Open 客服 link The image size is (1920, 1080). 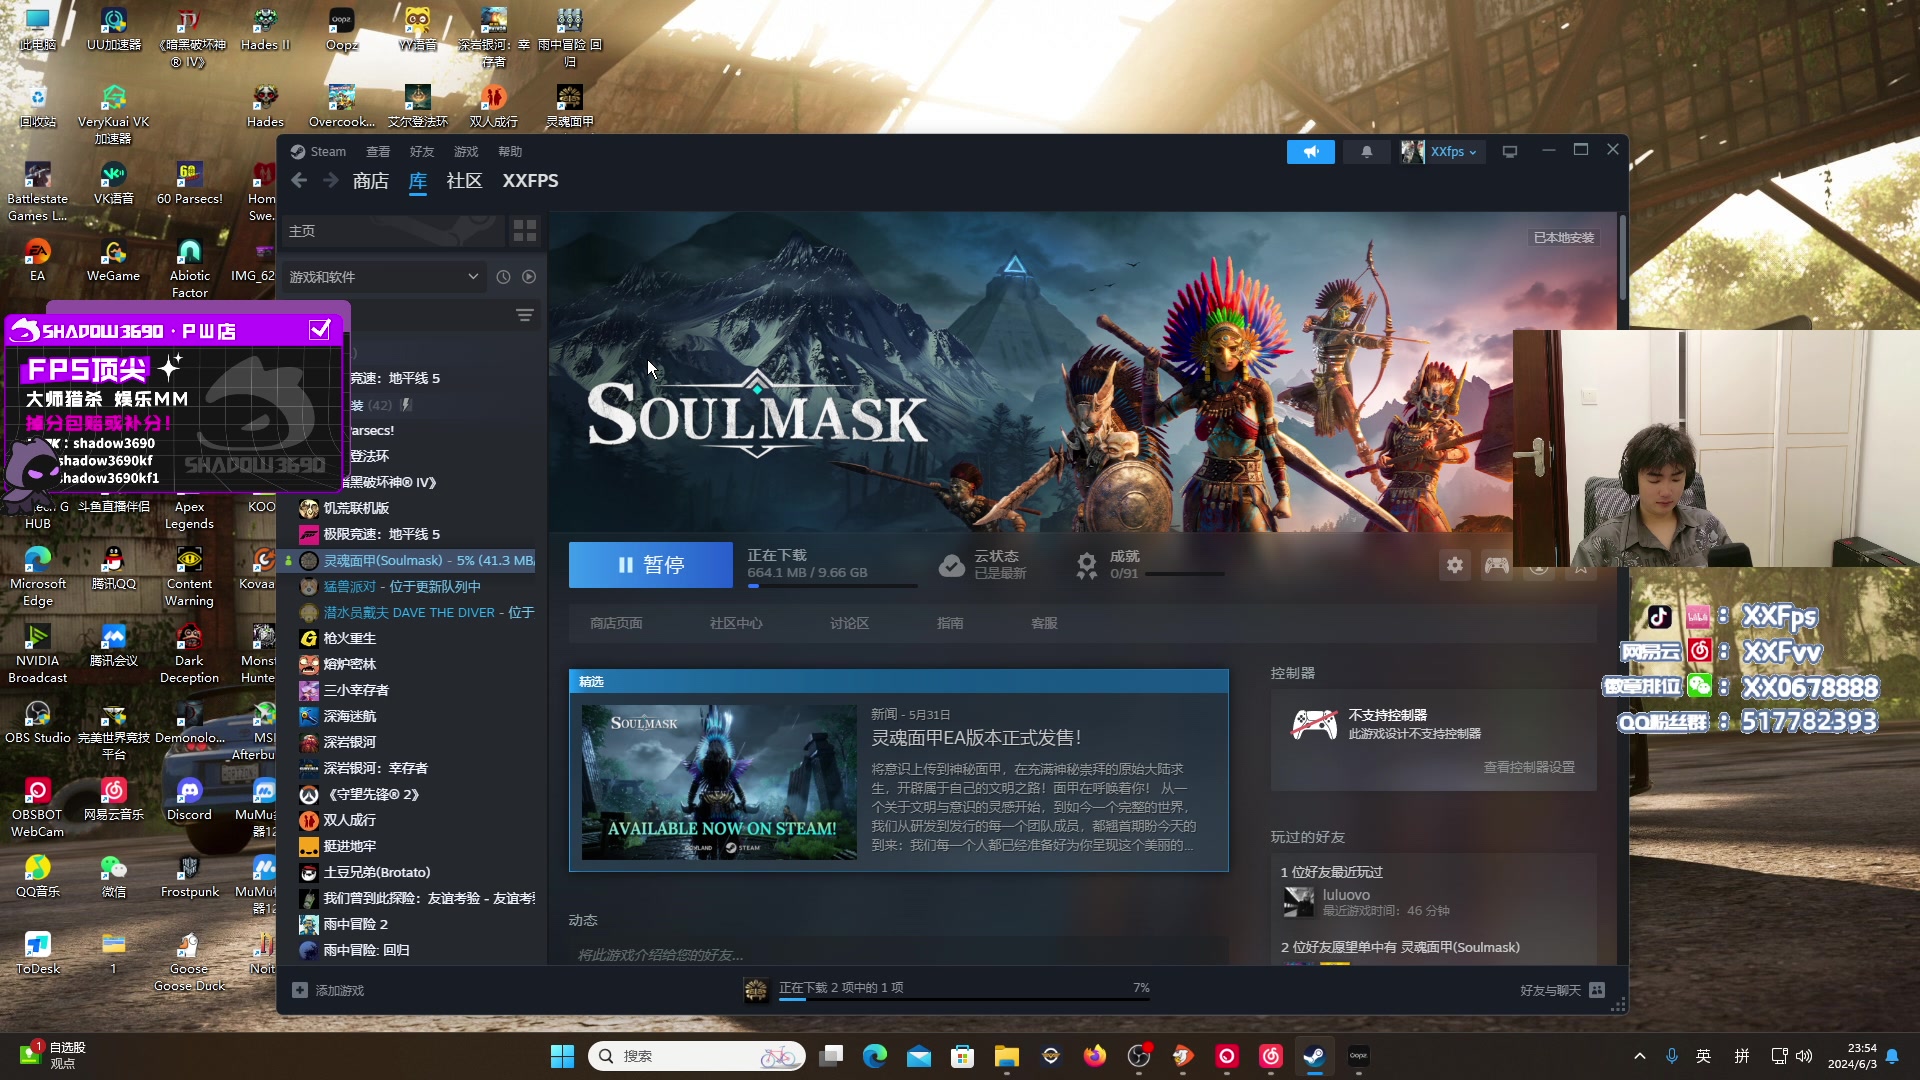pyautogui.click(x=1044, y=623)
